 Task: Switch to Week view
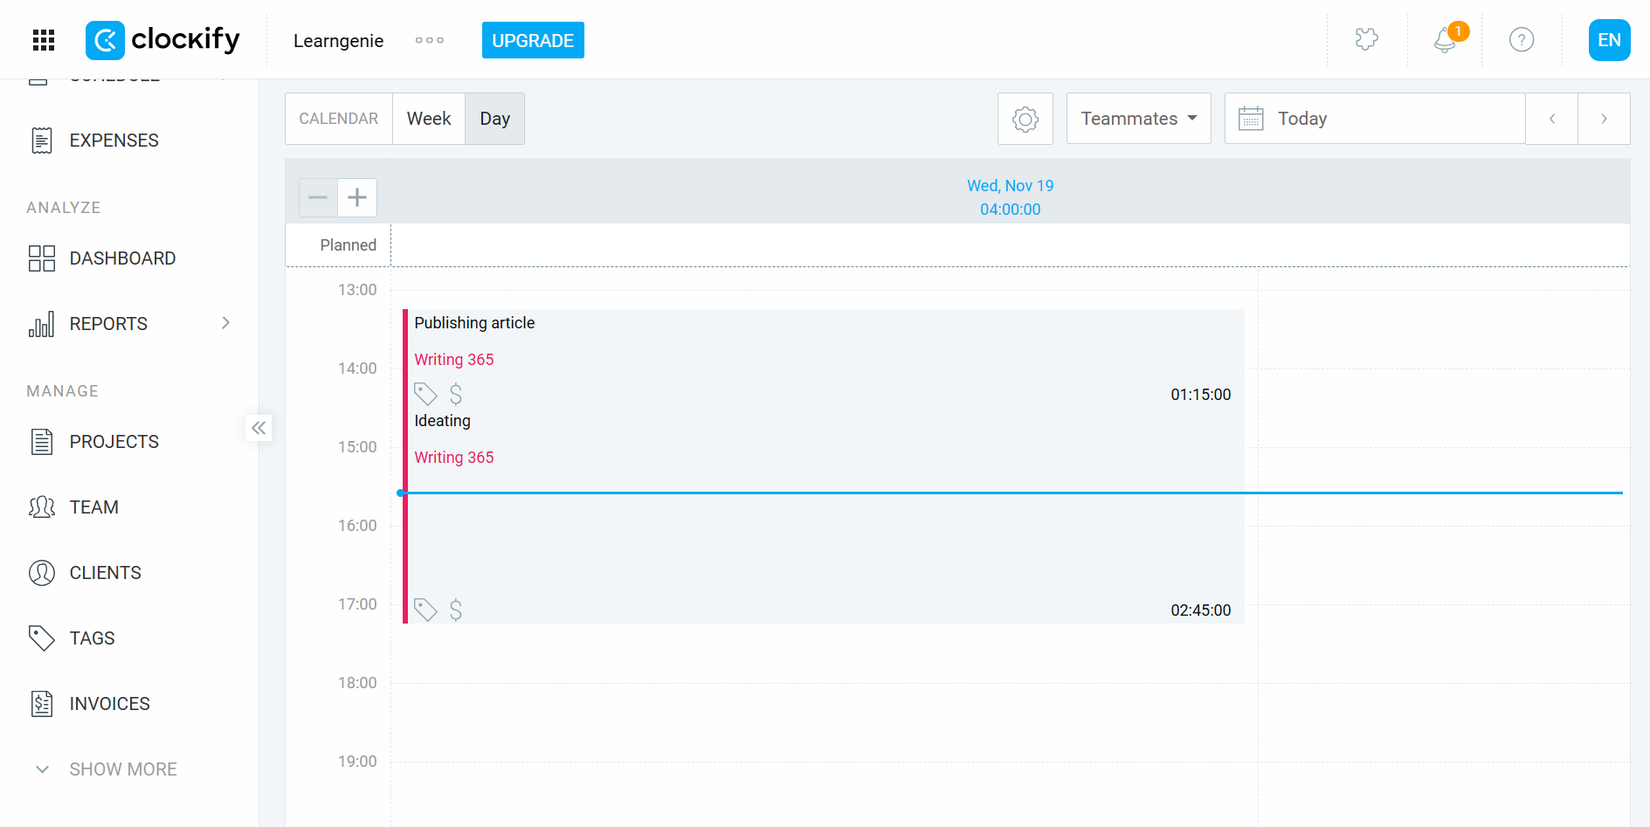pos(429,119)
